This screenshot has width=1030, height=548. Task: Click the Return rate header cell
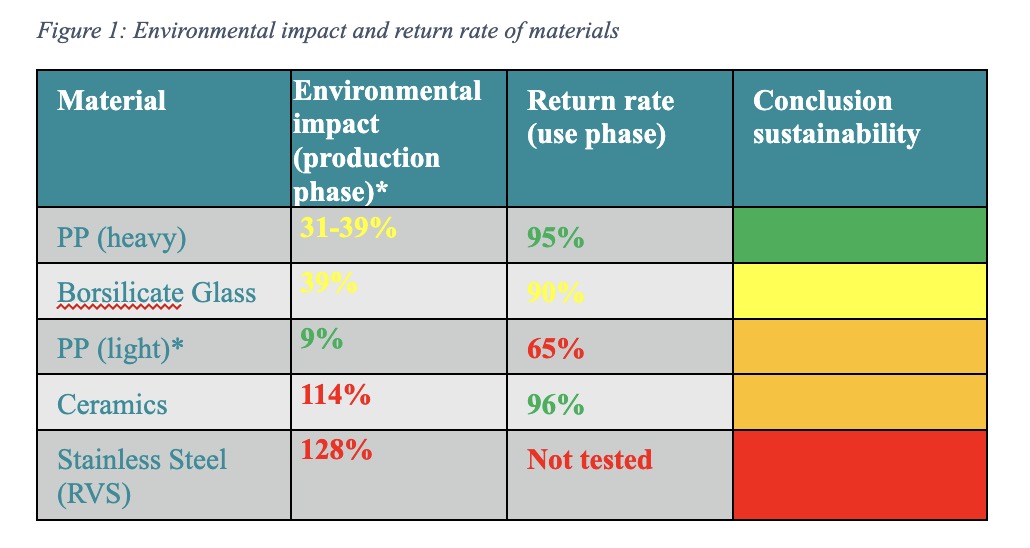point(600,117)
